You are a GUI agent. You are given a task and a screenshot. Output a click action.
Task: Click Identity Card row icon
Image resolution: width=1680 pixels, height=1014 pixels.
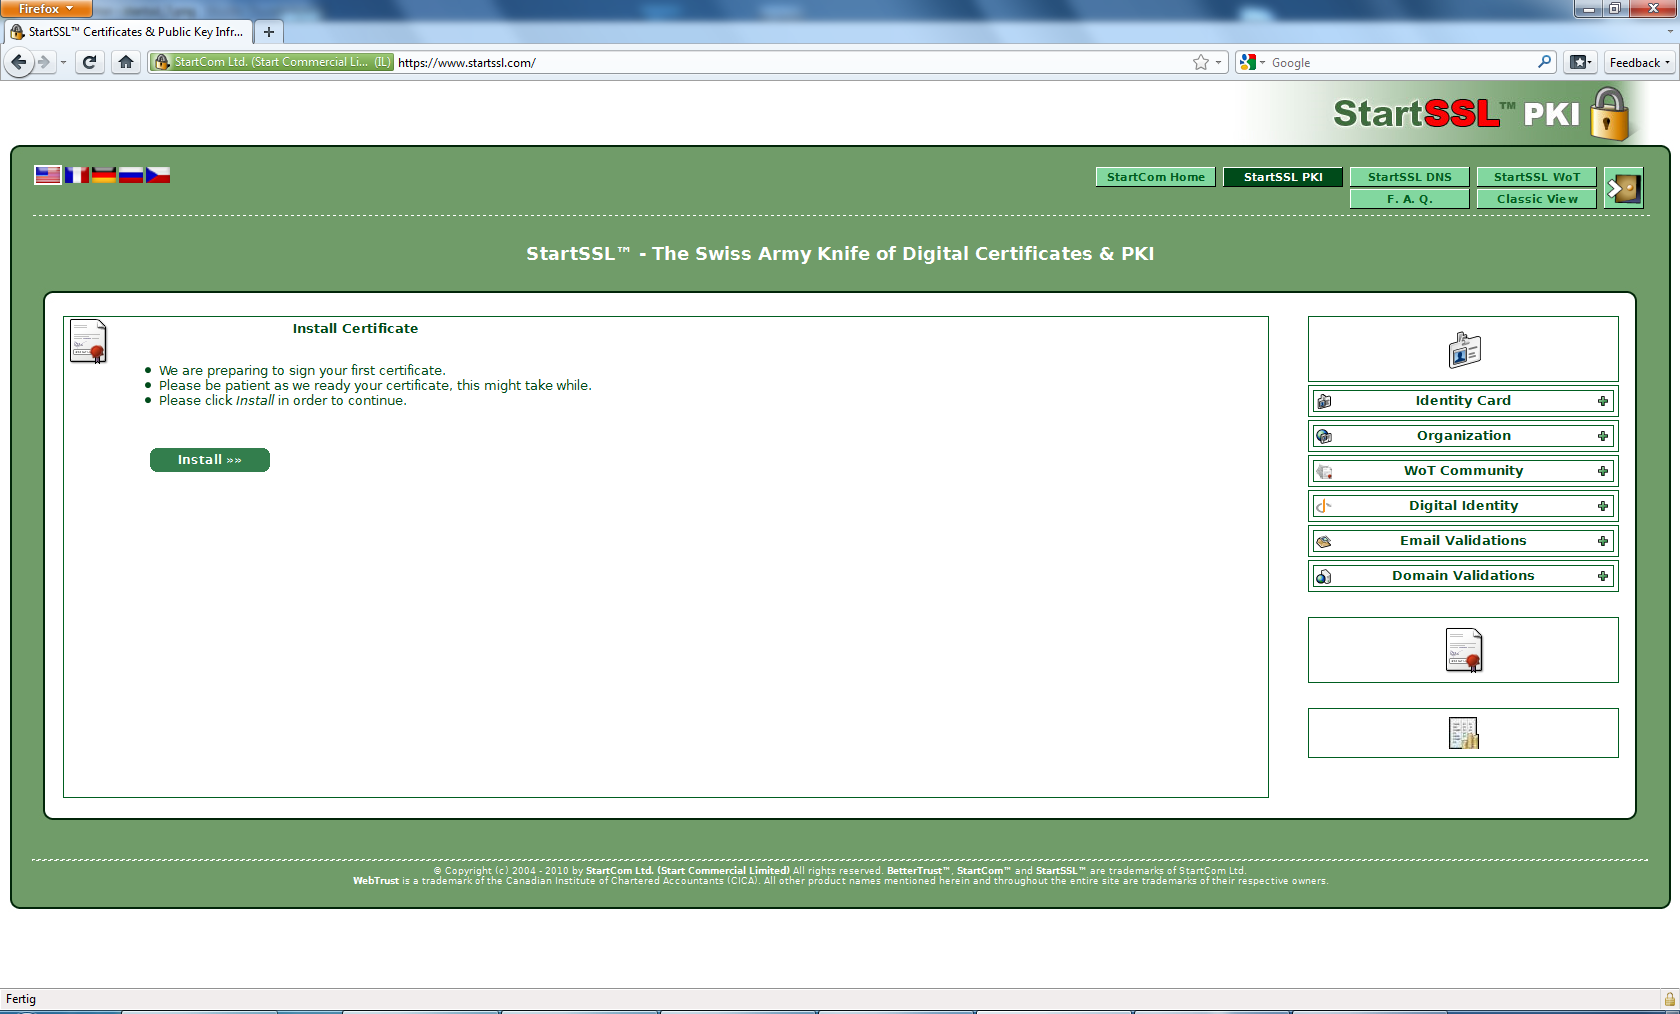[x=1324, y=401]
